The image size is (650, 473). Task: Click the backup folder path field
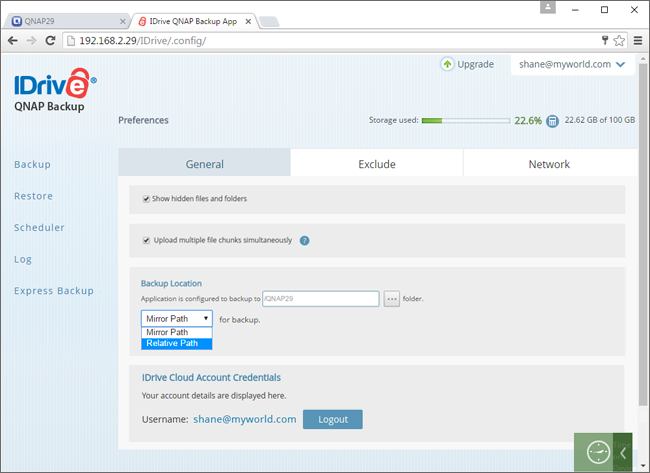point(320,298)
